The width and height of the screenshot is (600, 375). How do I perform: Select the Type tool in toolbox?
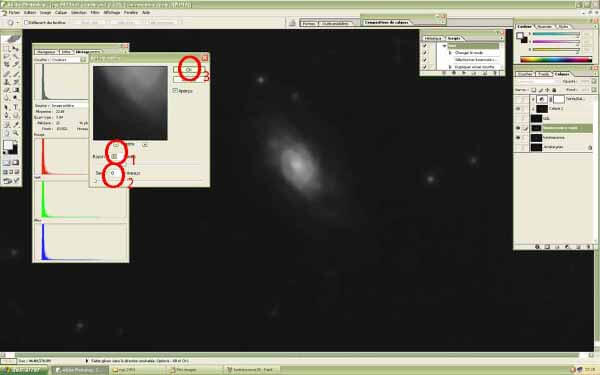tap(16, 107)
